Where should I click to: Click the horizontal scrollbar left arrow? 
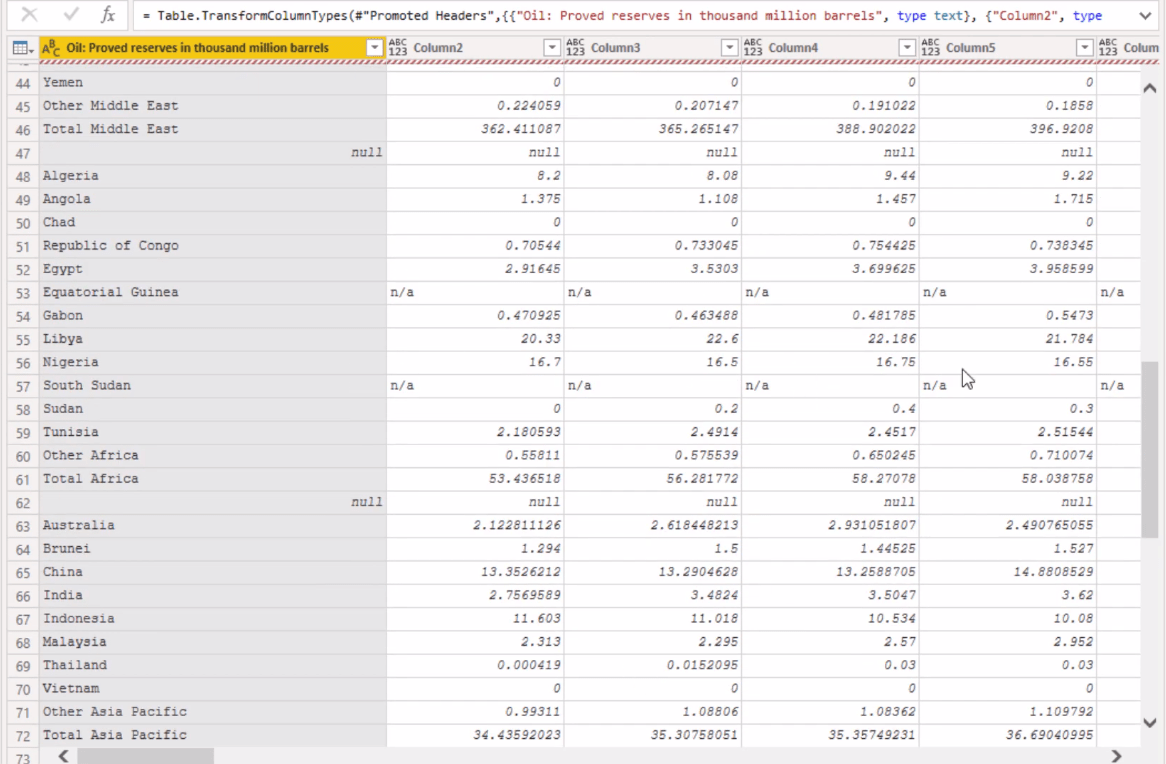point(64,756)
